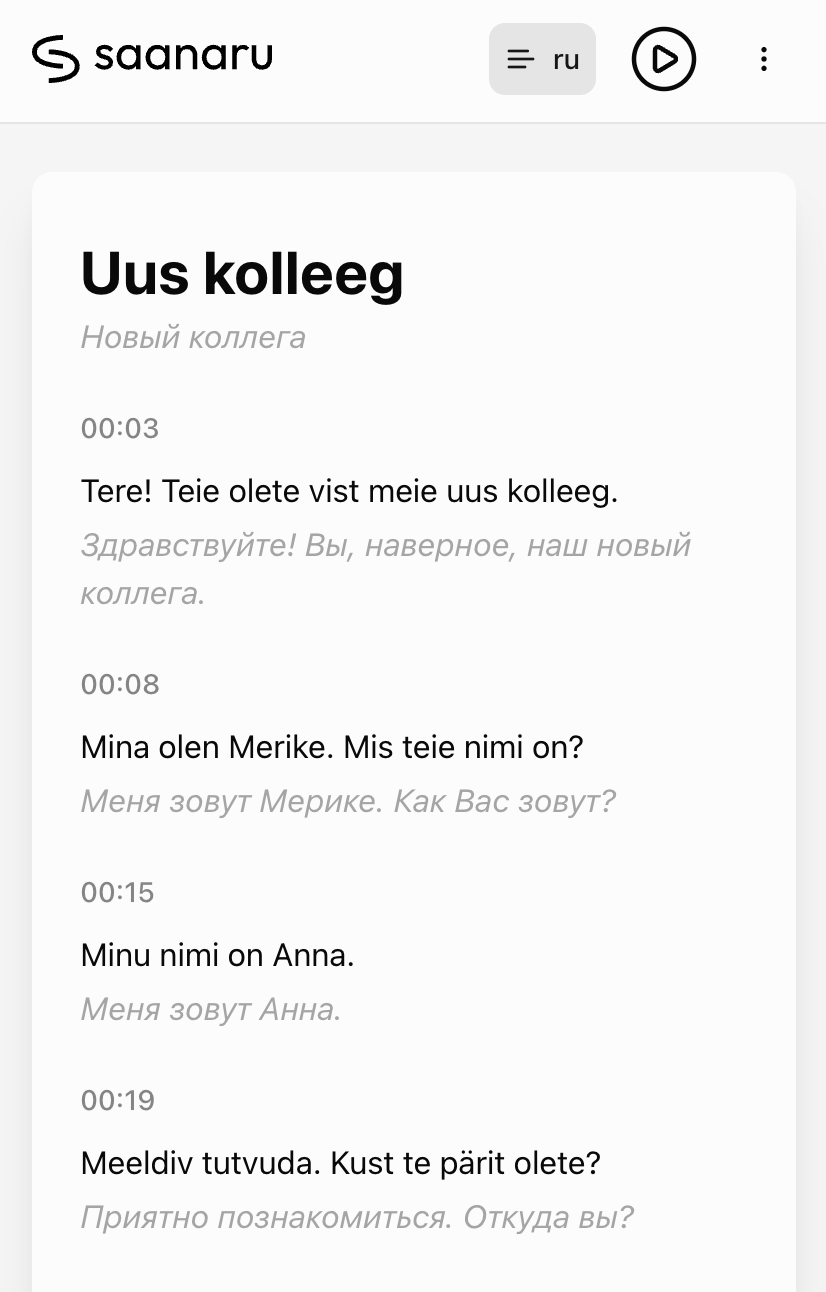Jump to timestamp 00:03
Image resolution: width=826 pixels, height=1292 pixels.
120,429
